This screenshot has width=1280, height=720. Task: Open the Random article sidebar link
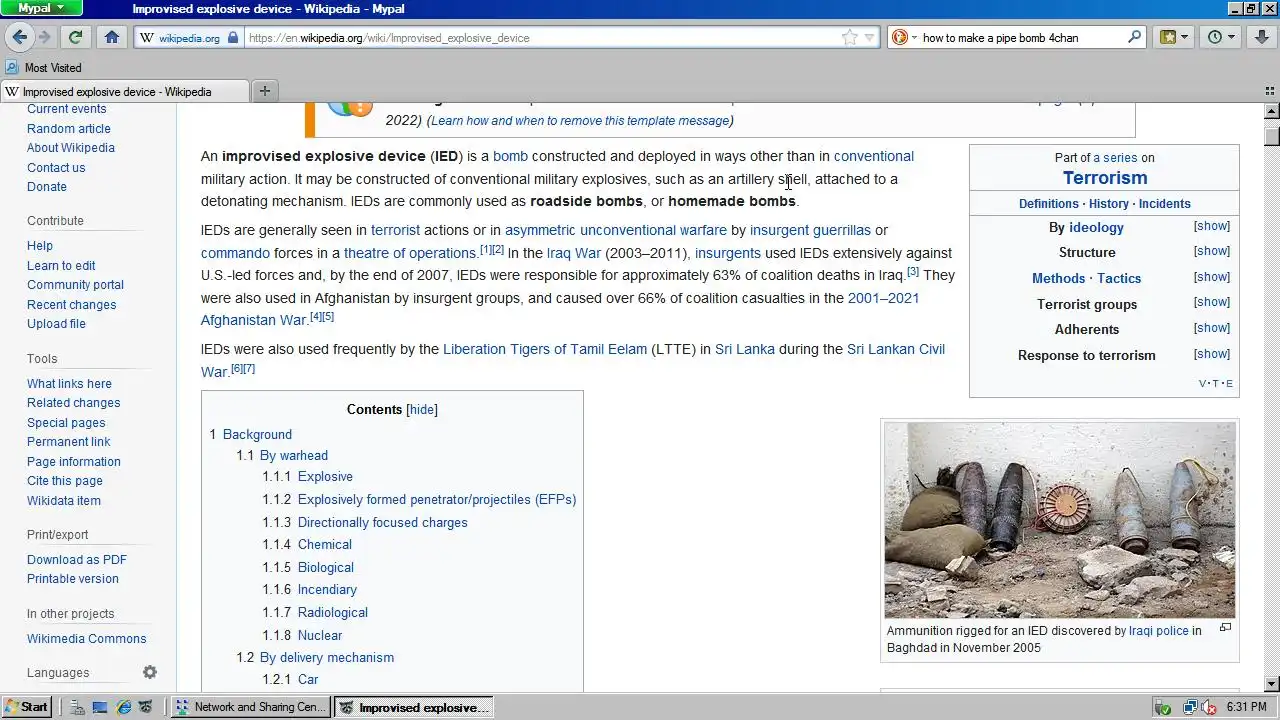tap(69, 128)
